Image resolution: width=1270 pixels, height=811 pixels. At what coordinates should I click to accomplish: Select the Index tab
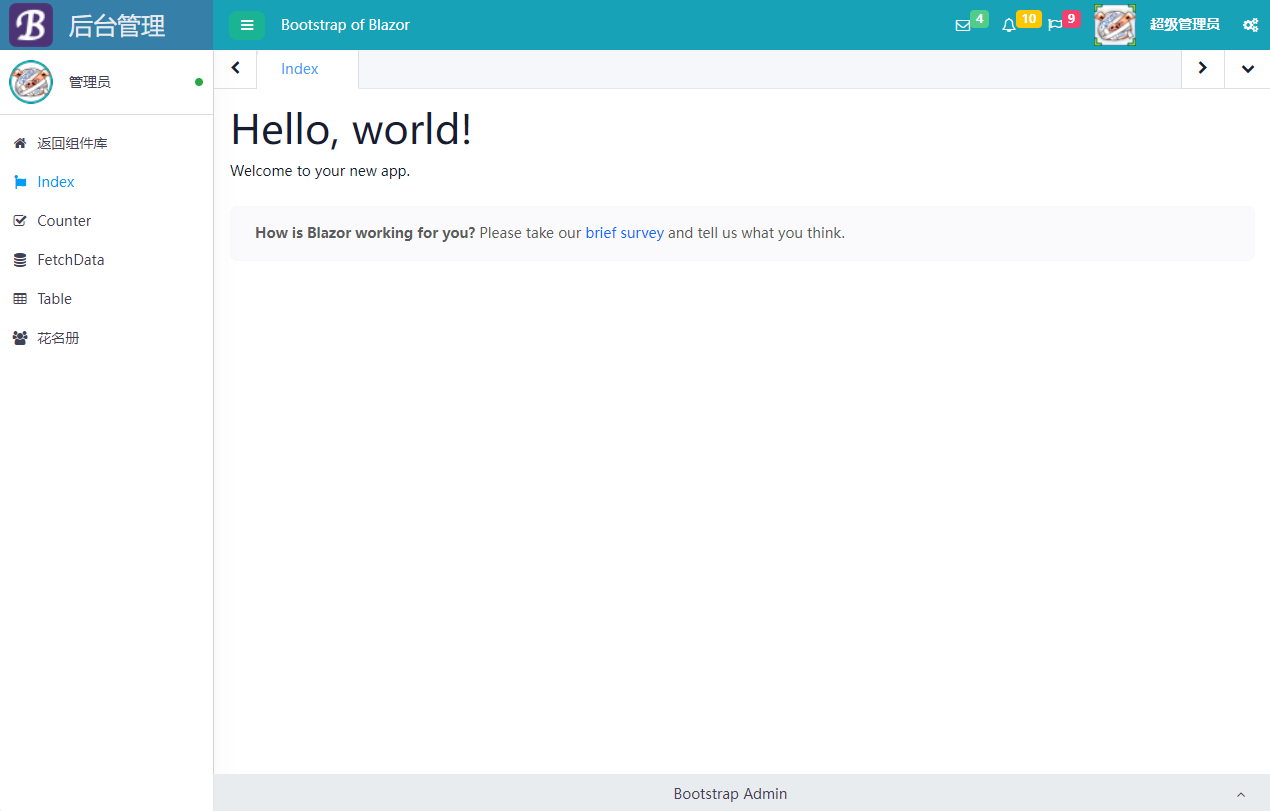300,69
